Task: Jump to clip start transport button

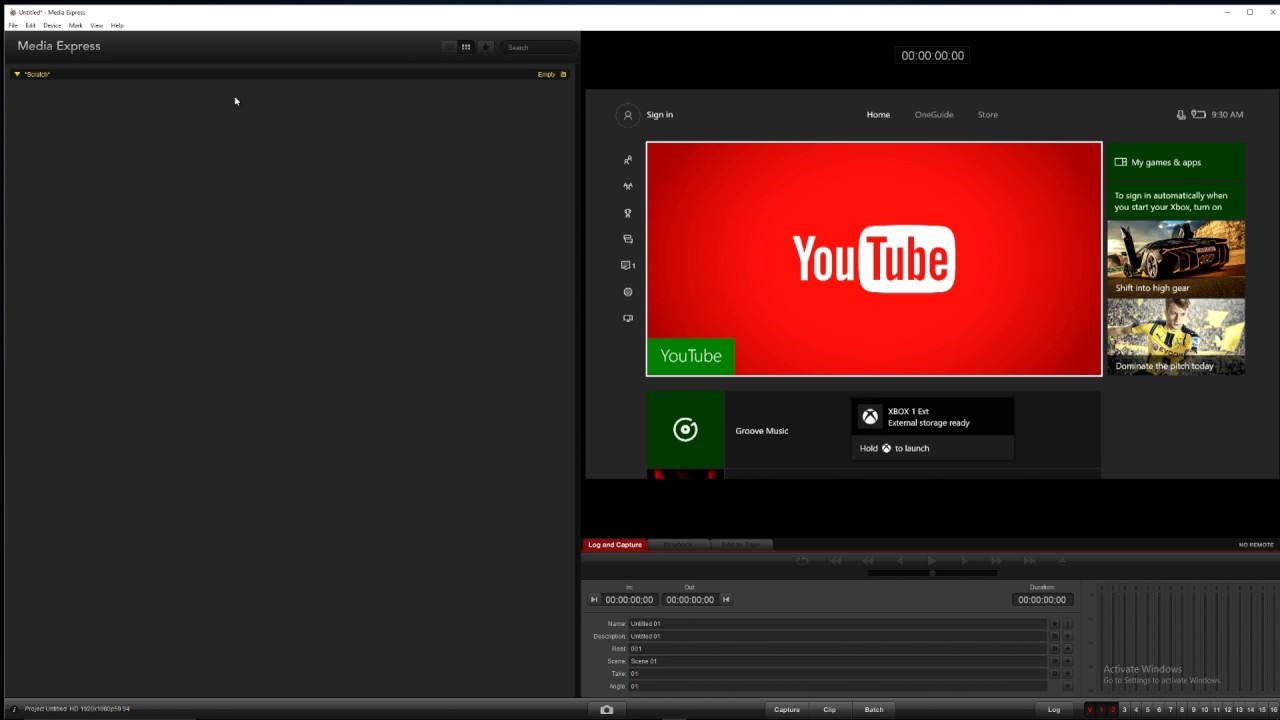Action: coord(835,561)
